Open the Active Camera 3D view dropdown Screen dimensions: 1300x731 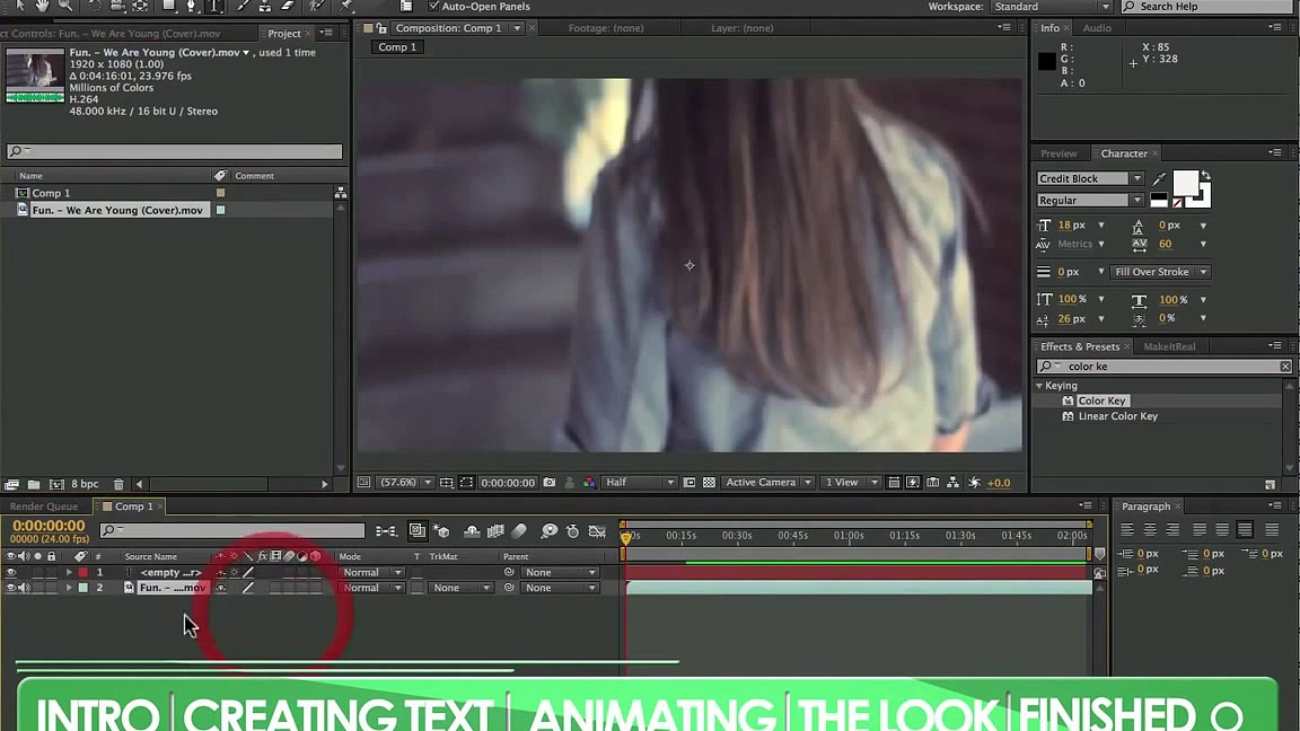(768, 483)
